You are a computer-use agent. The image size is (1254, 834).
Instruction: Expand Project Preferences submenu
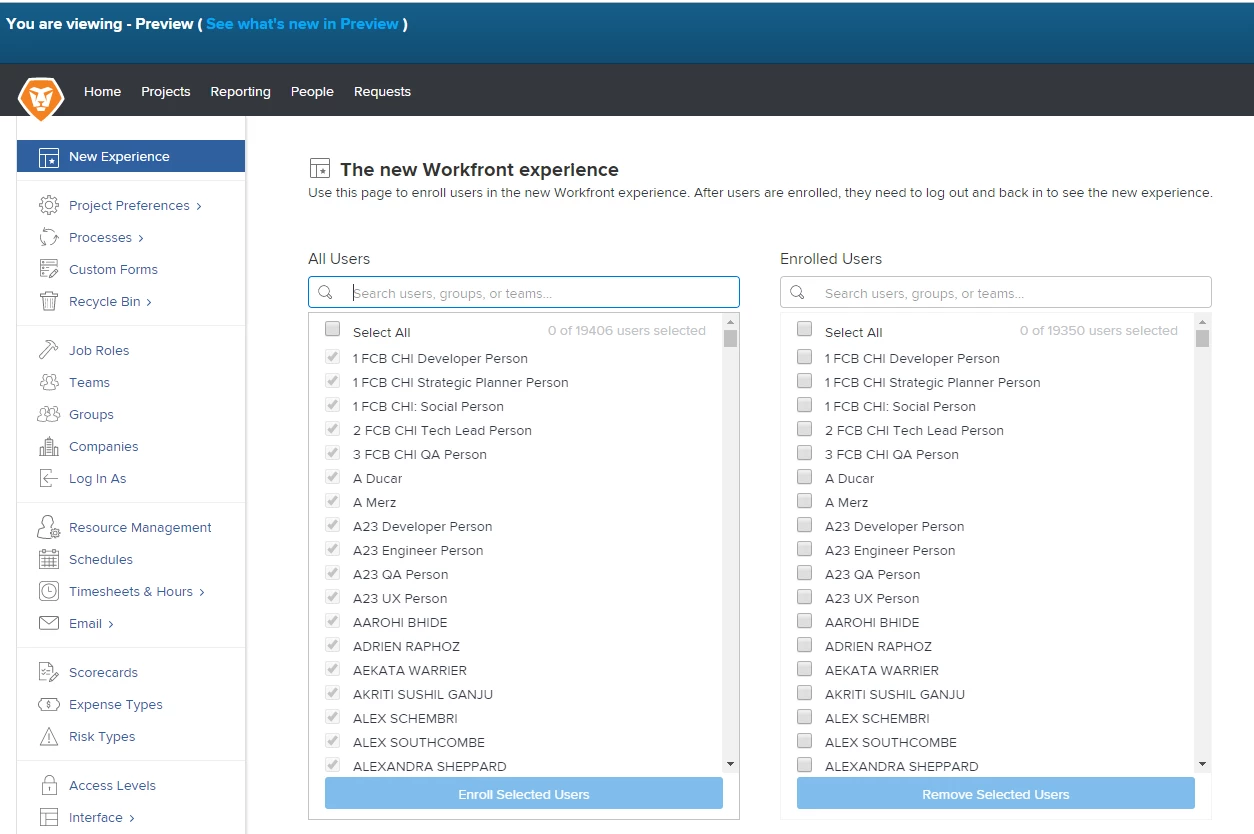point(199,206)
